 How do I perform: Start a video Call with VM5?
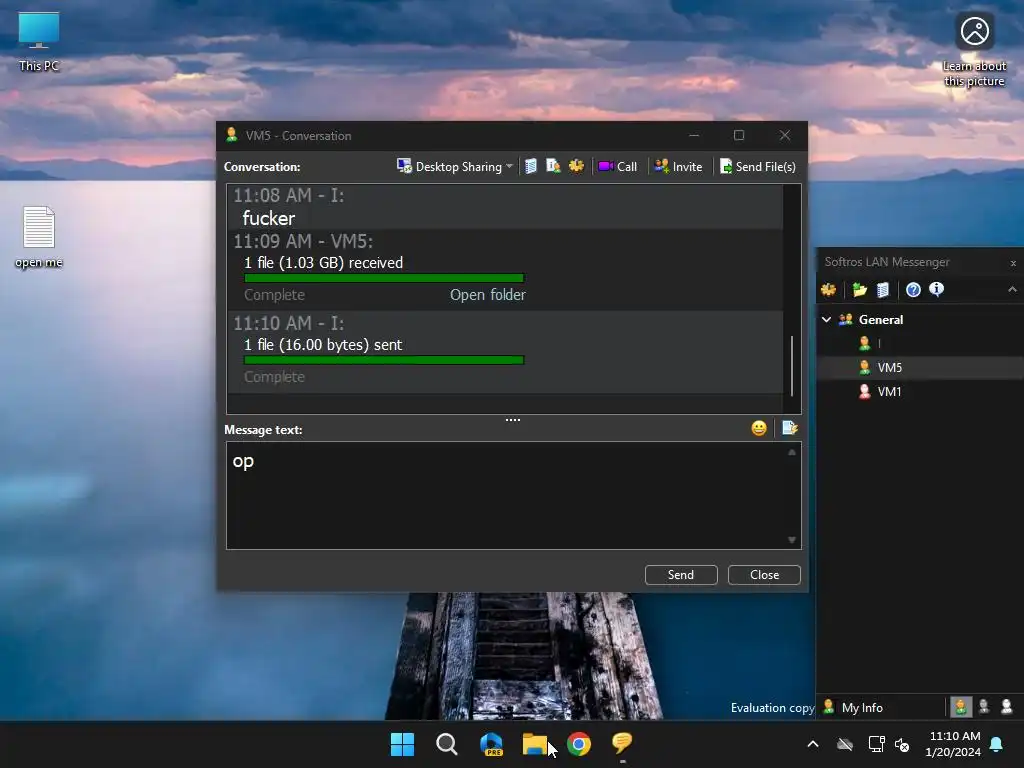click(x=618, y=167)
